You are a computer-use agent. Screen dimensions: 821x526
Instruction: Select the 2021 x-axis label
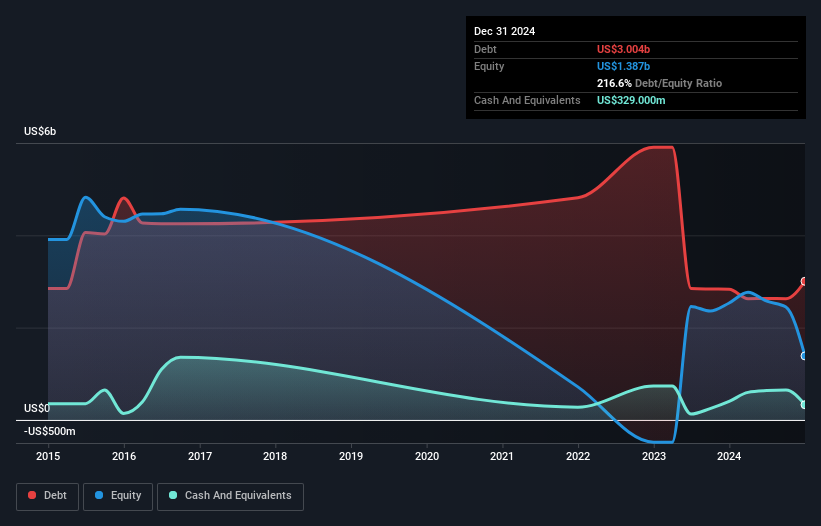click(502, 456)
